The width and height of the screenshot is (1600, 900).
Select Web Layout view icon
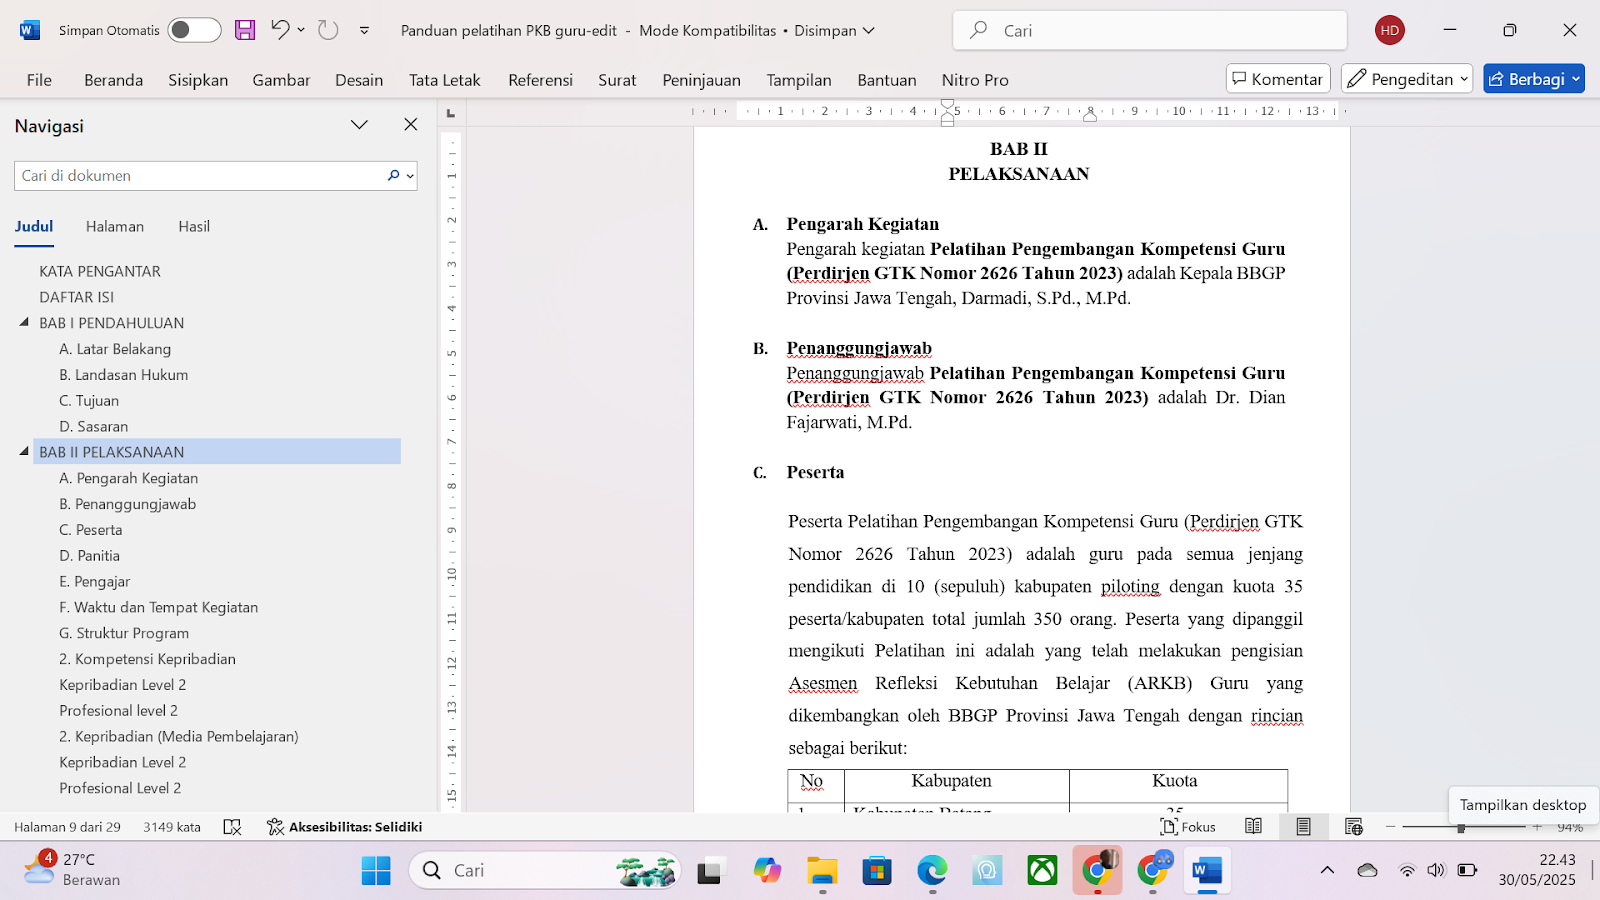(1354, 827)
